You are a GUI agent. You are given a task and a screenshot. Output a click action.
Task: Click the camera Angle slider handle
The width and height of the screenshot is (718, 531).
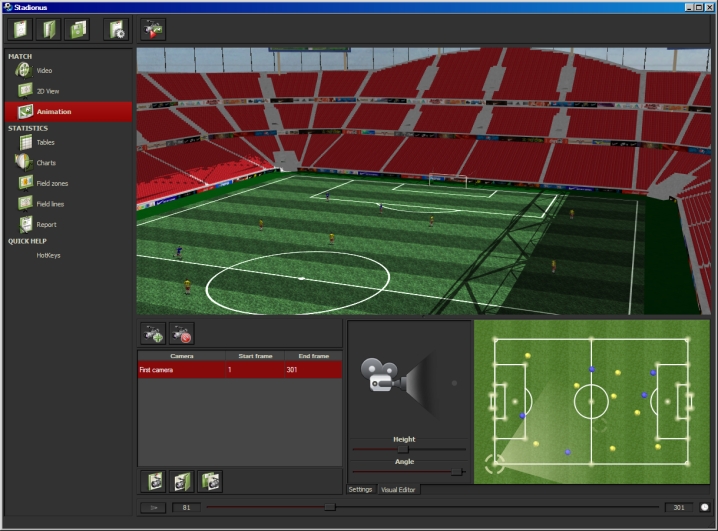tap(457, 471)
